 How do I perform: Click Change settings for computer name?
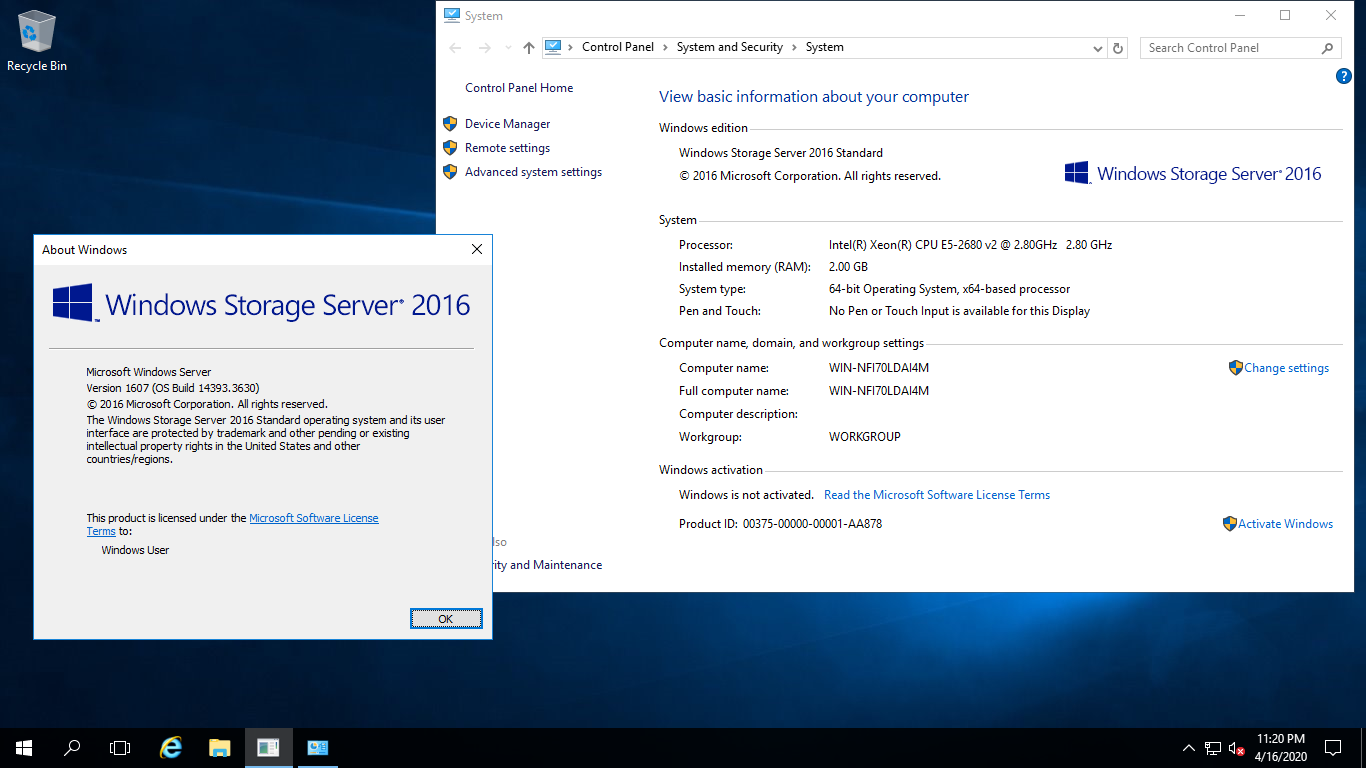[x=1286, y=368]
